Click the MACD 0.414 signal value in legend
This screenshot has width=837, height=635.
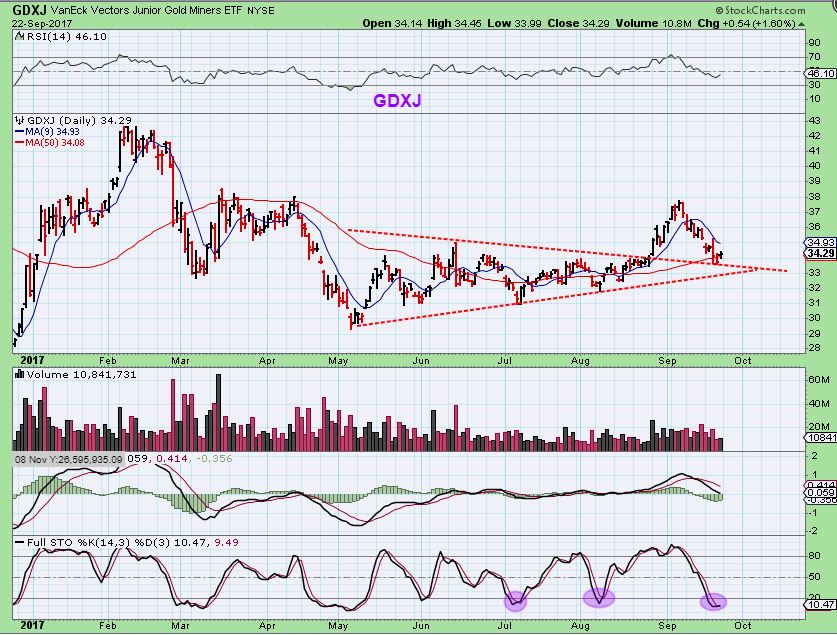pos(172,458)
